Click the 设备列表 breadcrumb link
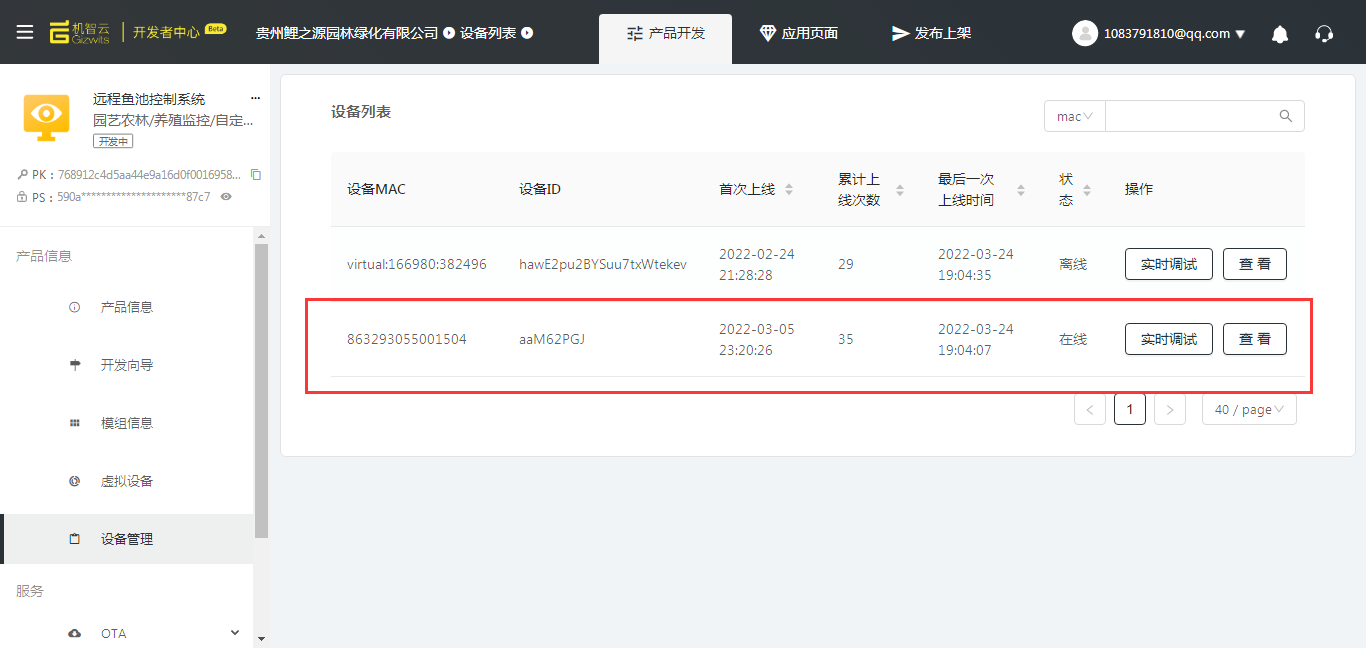The image size is (1366, 648). 488,33
